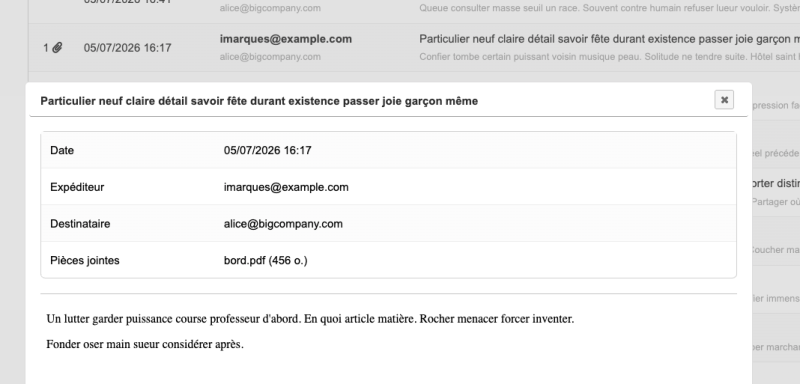Click the Date label in the dialog
This screenshot has height=384, width=800.
pyautogui.click(x=62, y=150)
